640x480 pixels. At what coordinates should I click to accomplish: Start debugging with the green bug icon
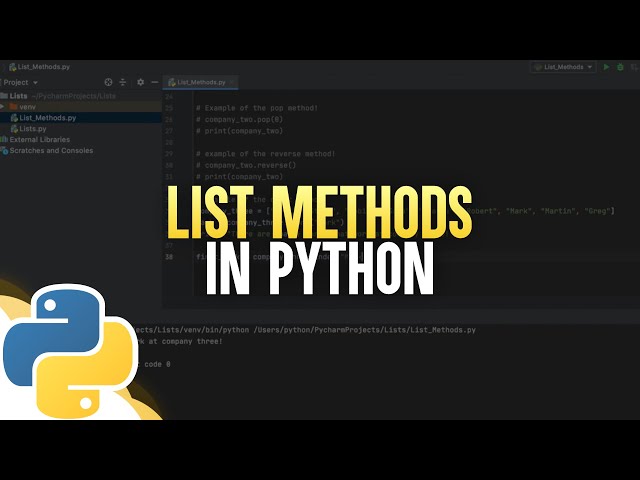tap(620, 67)
